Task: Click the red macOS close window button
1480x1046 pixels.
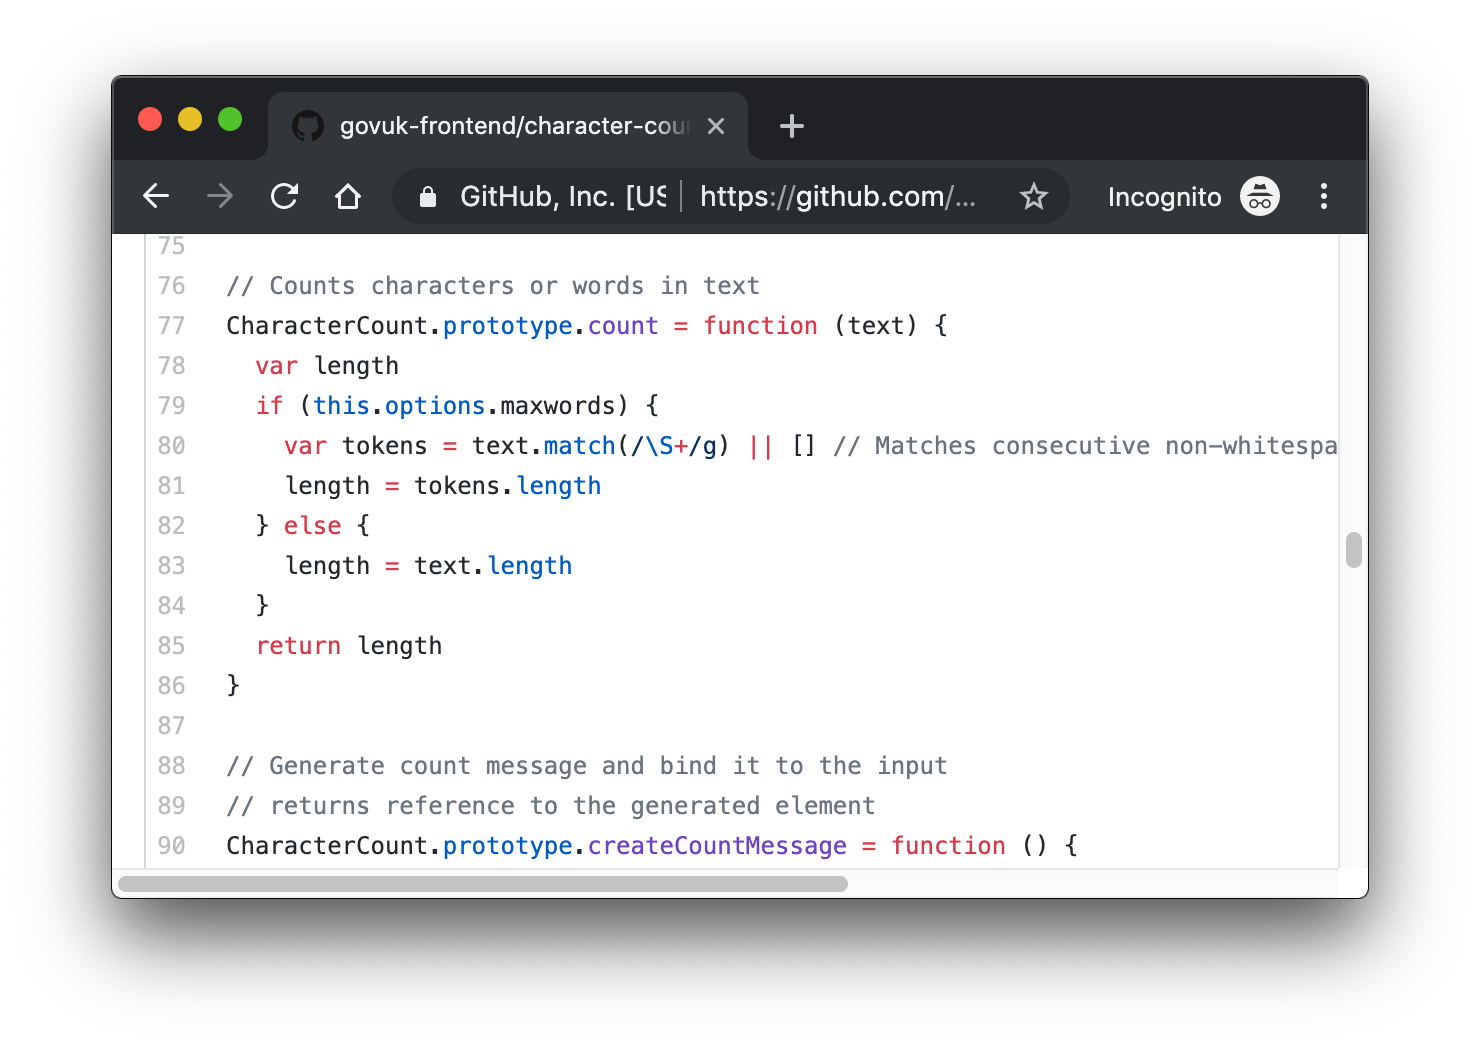Action: pyautogui.click(x=150, y=119)
